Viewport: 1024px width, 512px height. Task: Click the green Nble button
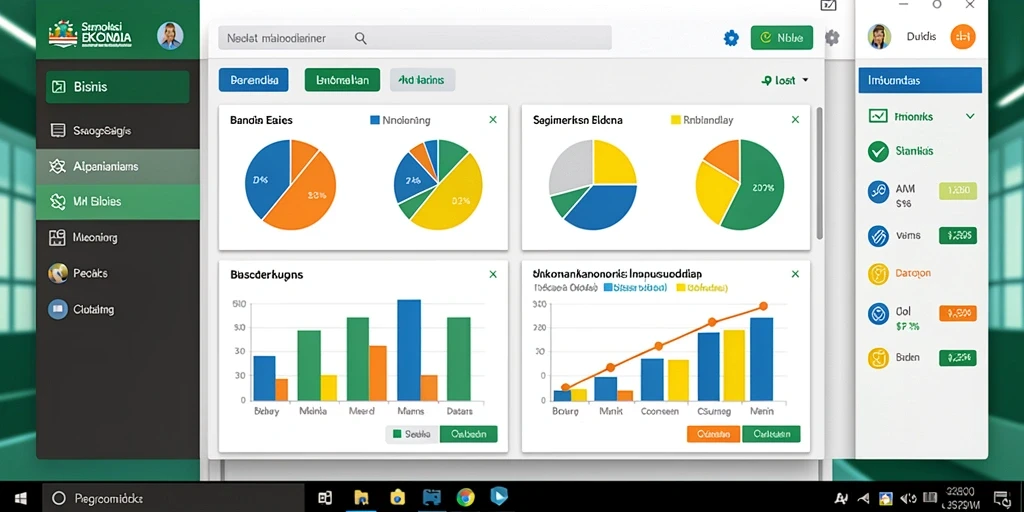click(x=782, y=38)
